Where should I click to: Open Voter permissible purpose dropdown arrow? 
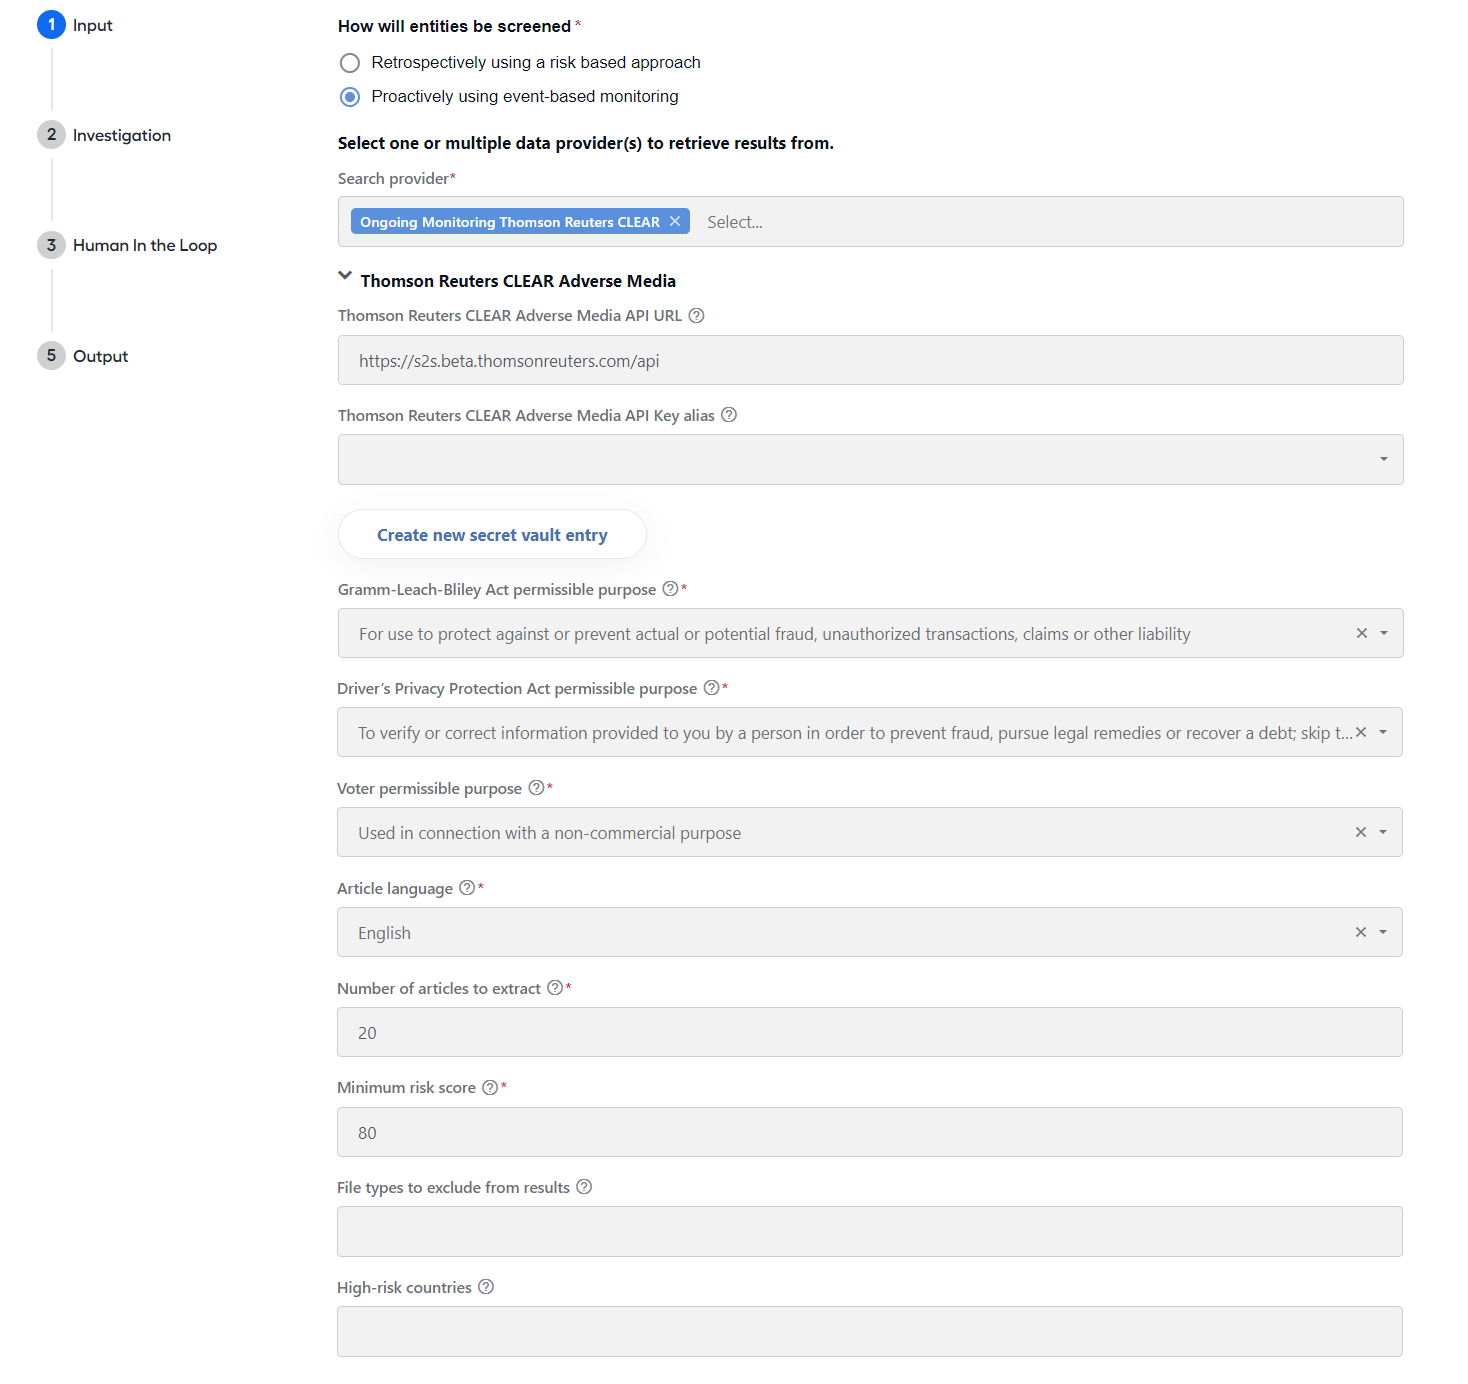[x=1383, y=832]
